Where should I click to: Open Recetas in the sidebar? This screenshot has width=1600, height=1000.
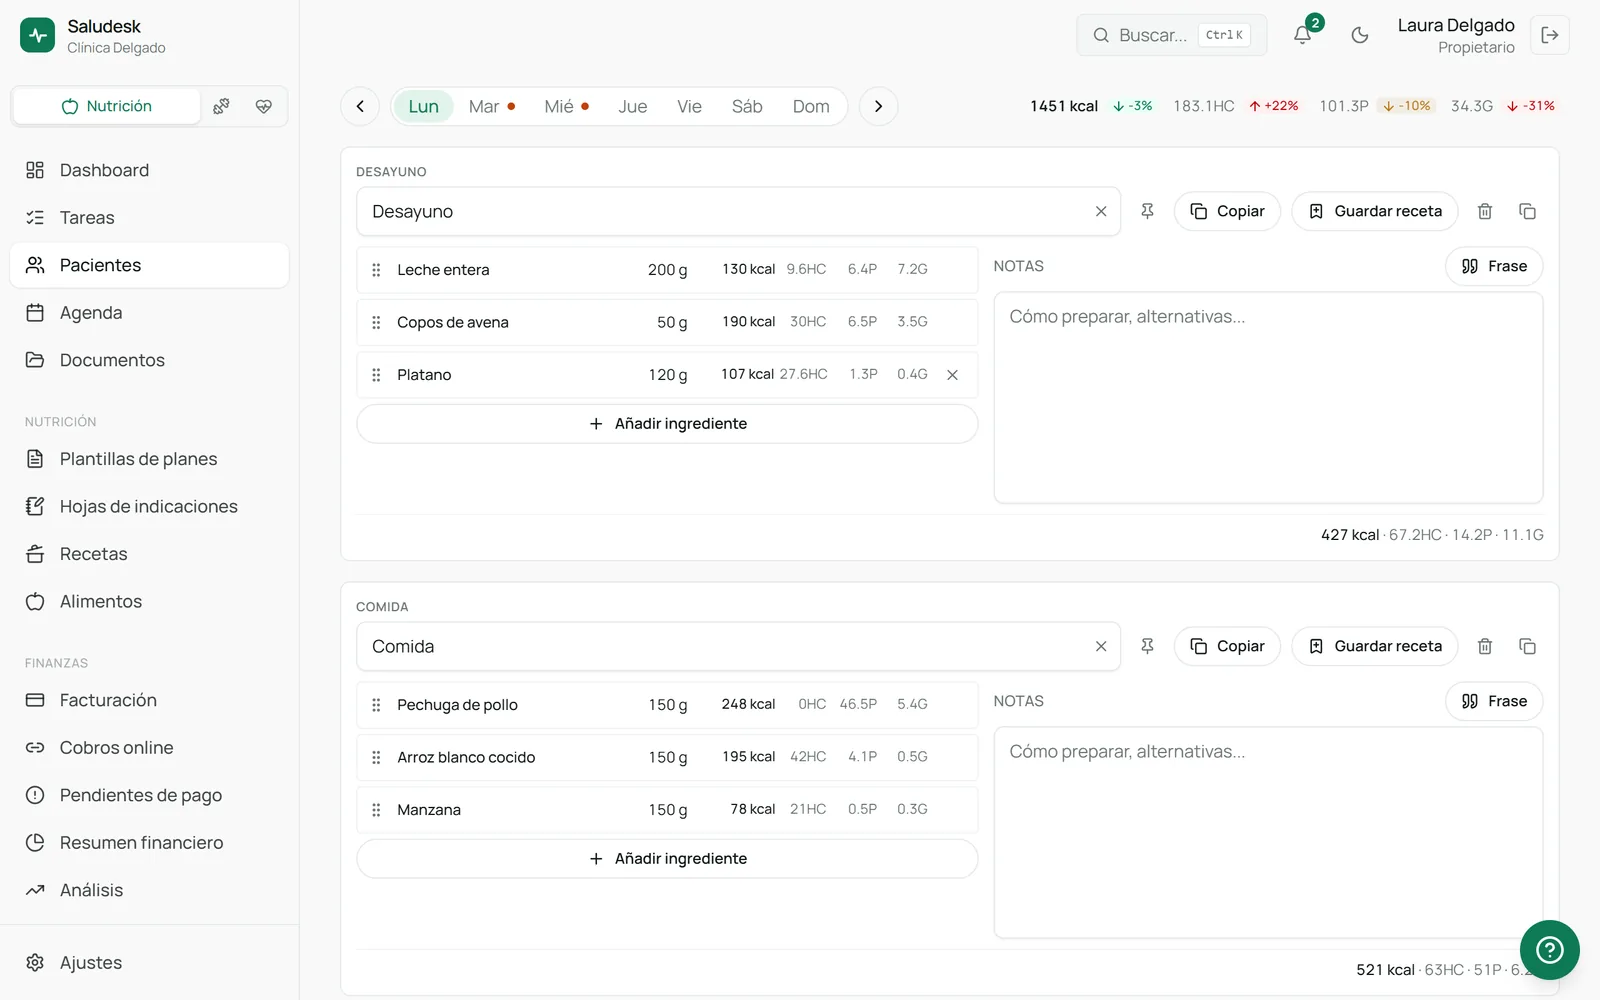tap(150, 554)
